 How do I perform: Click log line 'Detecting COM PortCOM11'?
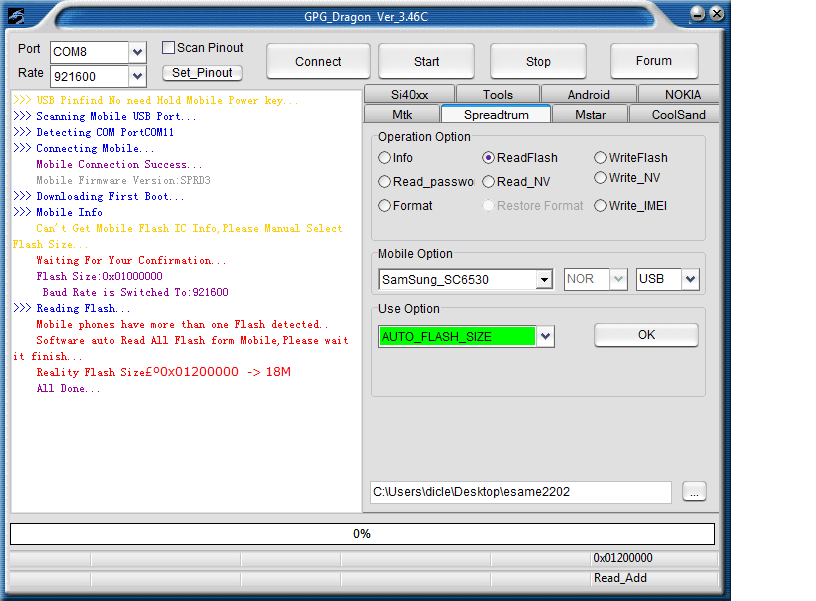[x=94, y=132]
